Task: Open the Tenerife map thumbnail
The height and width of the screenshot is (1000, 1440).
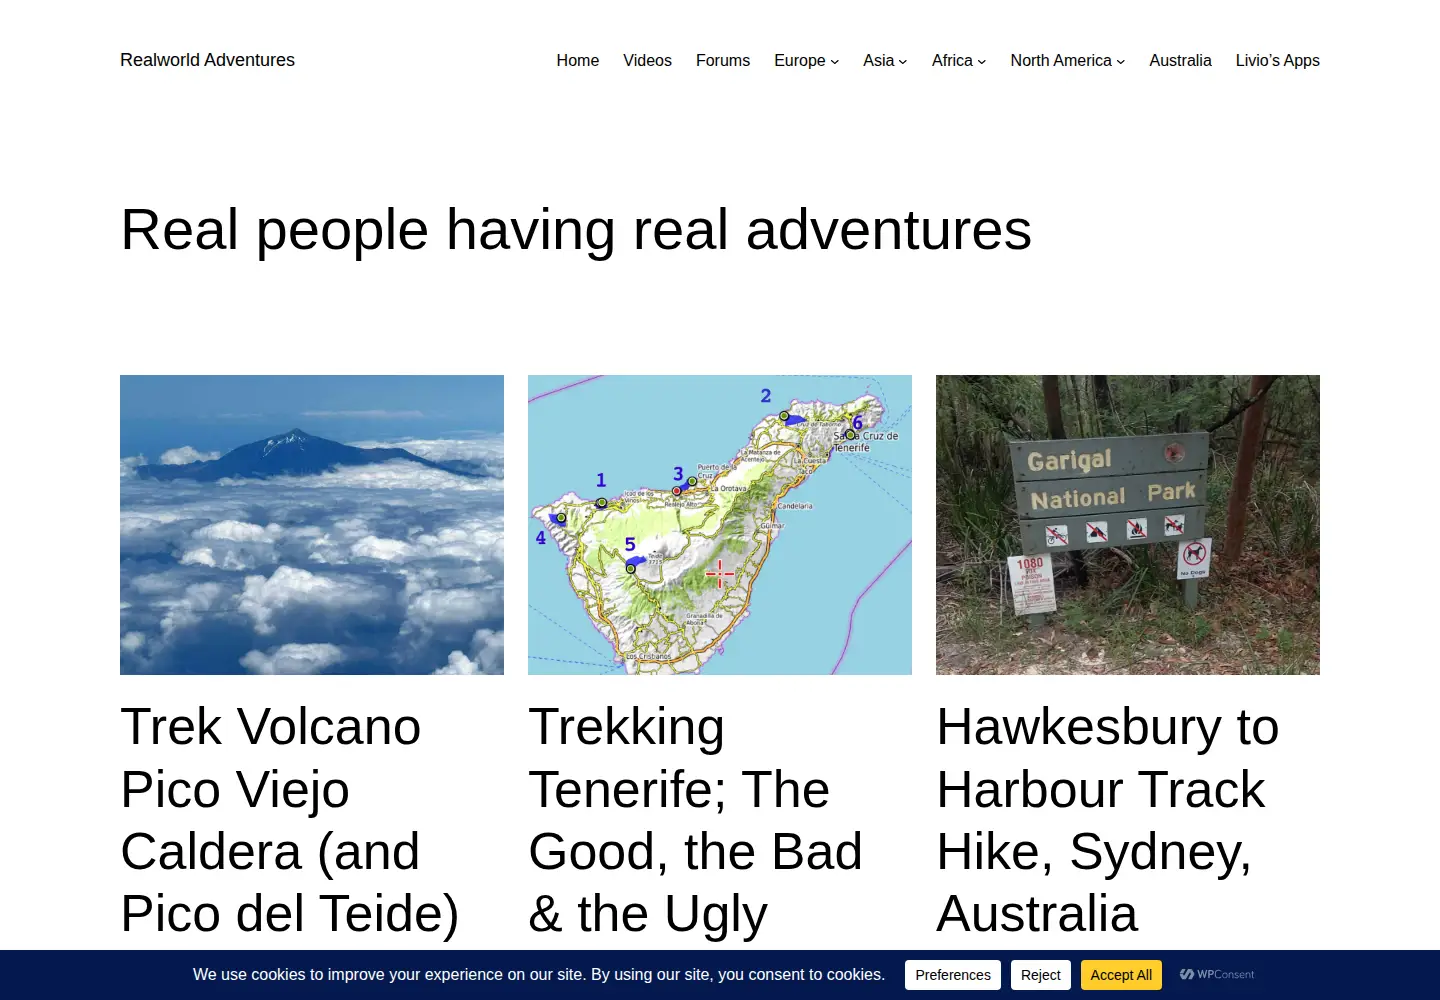Action: (x=720, y=525)
